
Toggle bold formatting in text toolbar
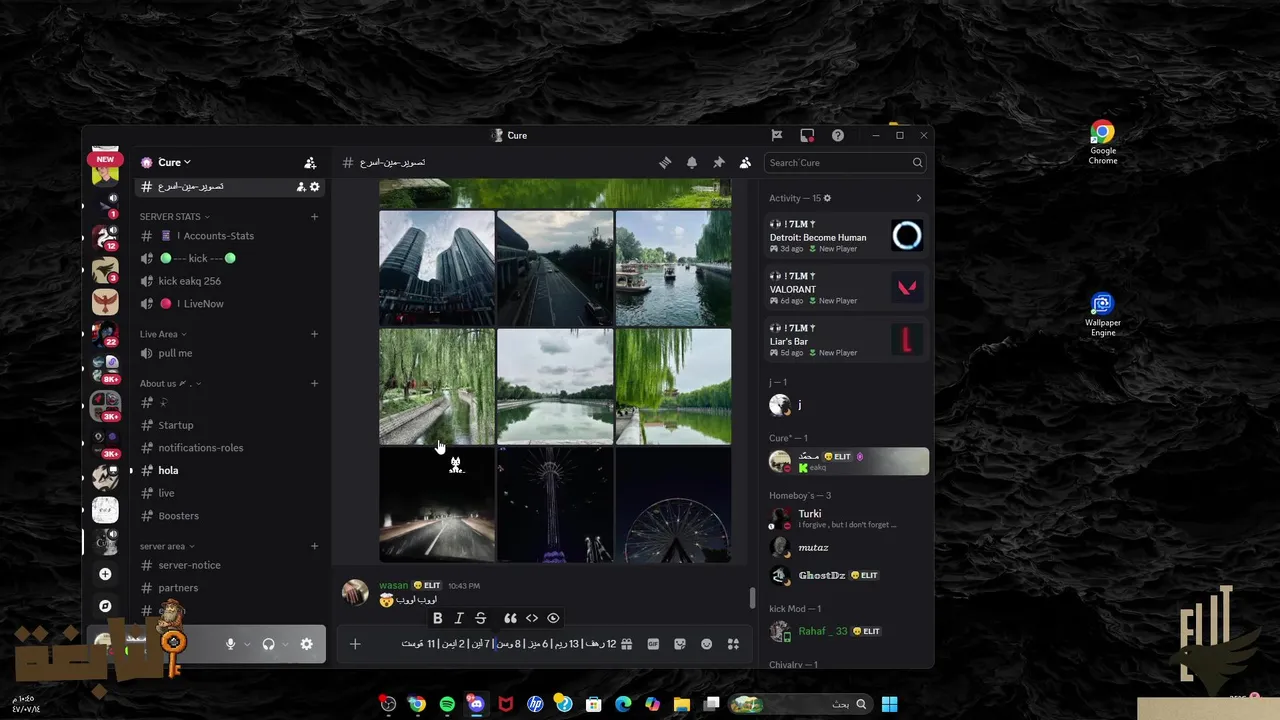[x=437, y=618]
